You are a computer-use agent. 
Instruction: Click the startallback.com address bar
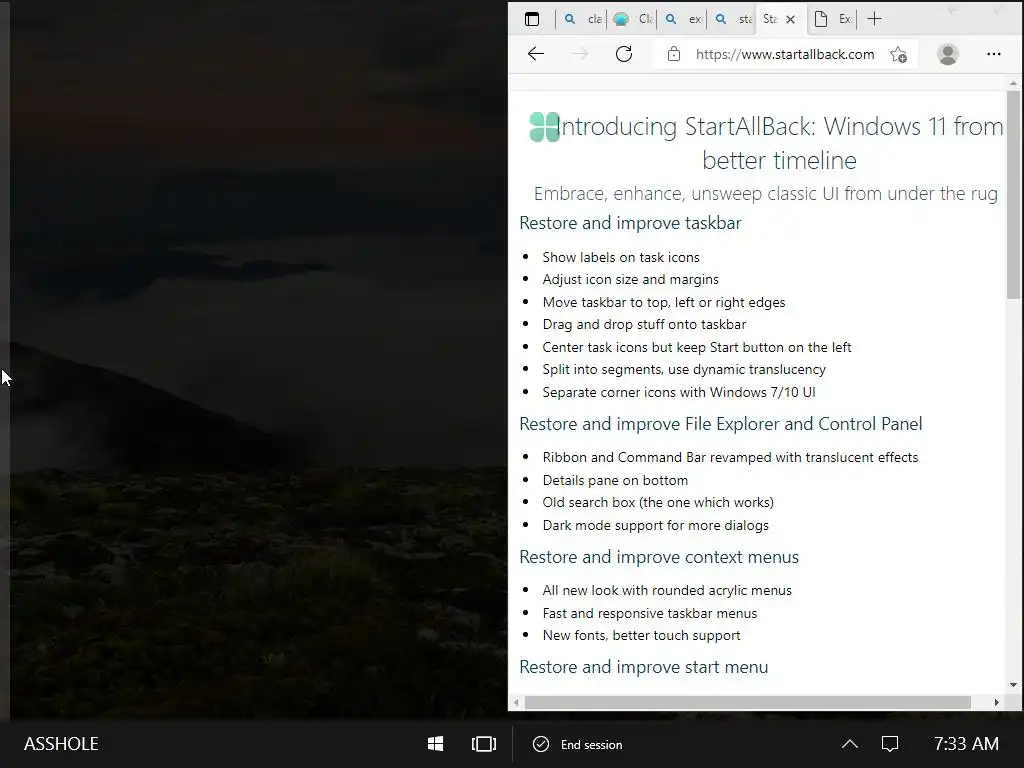784,54
